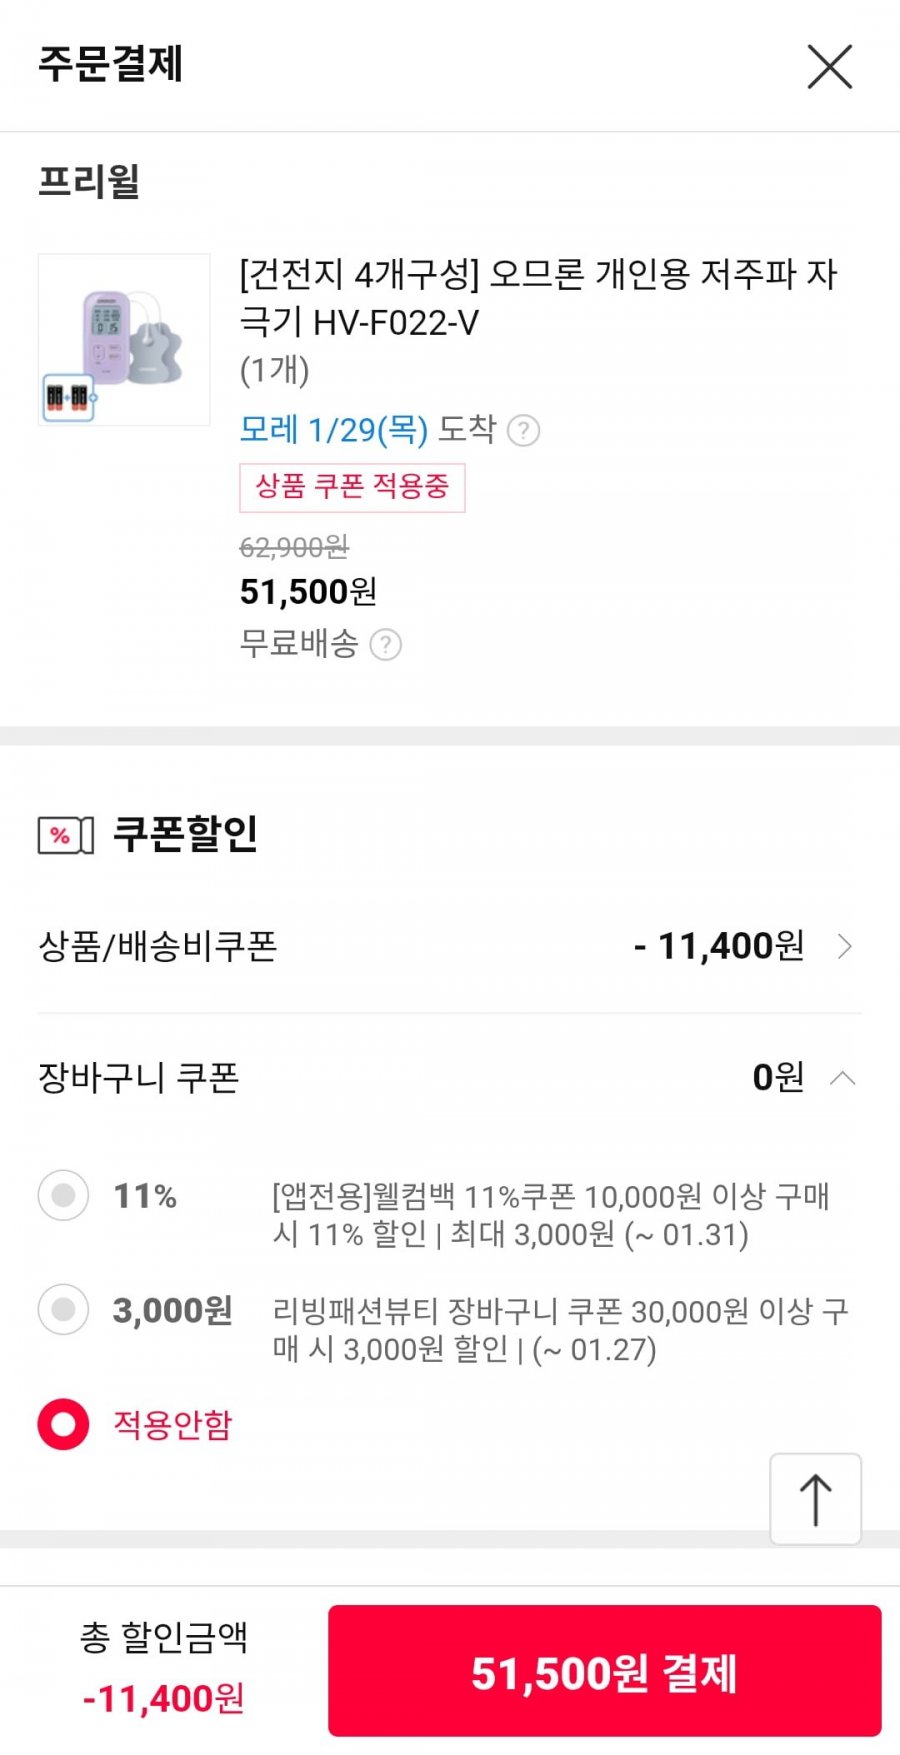Tap the 웰컴백 11%쿠폰 description text
The height and width of the screenshot is (1755, 900).
tap(550, 1215)
